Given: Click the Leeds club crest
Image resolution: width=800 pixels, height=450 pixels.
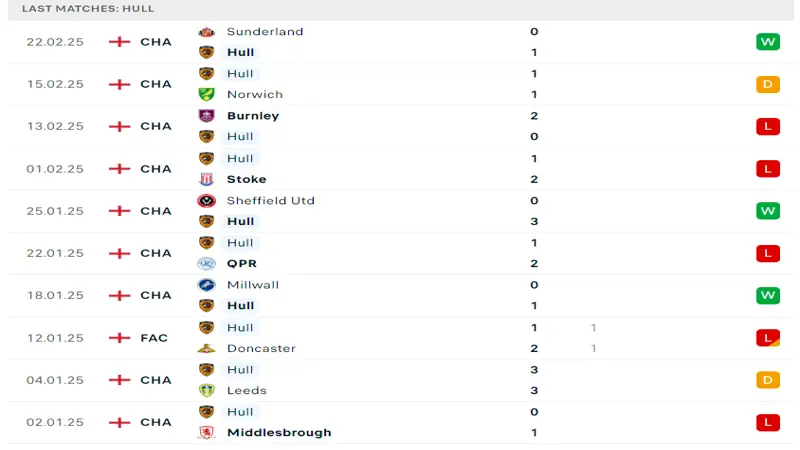Looking at the screenshot, I should 206,390.
